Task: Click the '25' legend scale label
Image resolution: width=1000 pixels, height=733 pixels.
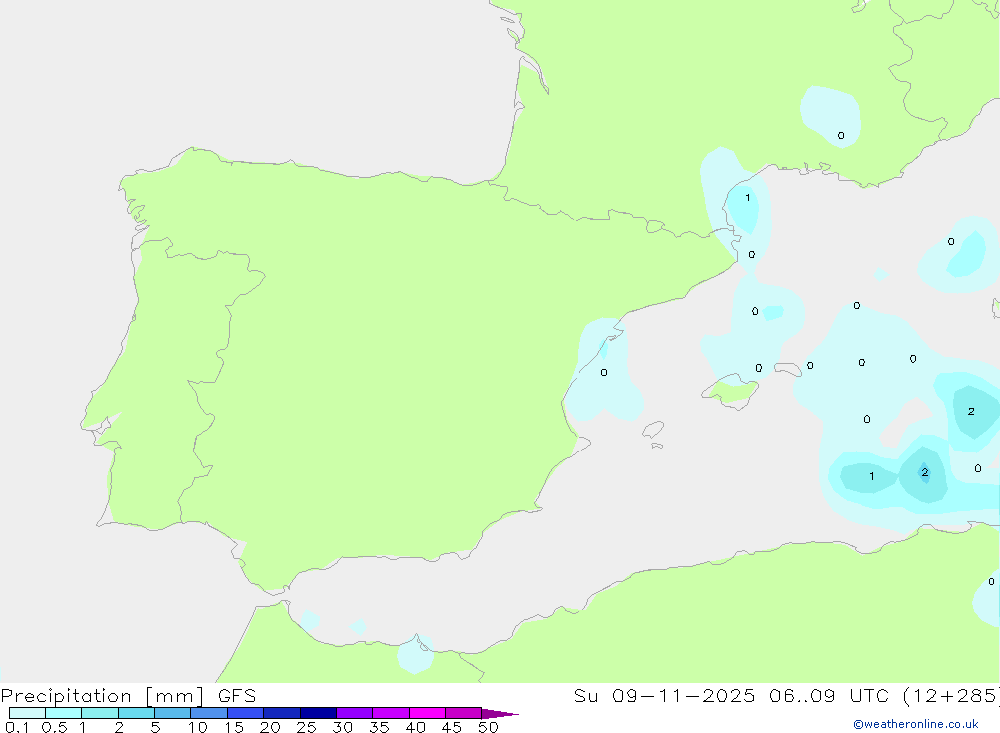Action: [306, 727]
